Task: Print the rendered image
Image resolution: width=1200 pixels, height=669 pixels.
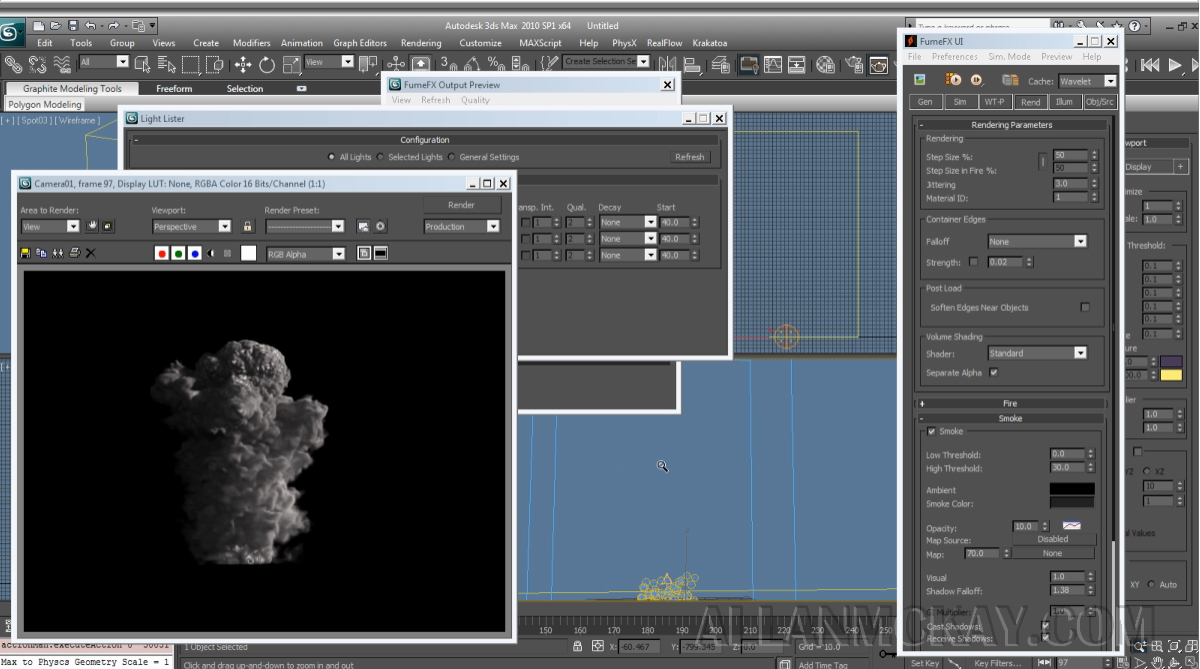Action: click(x=74, y=254)
